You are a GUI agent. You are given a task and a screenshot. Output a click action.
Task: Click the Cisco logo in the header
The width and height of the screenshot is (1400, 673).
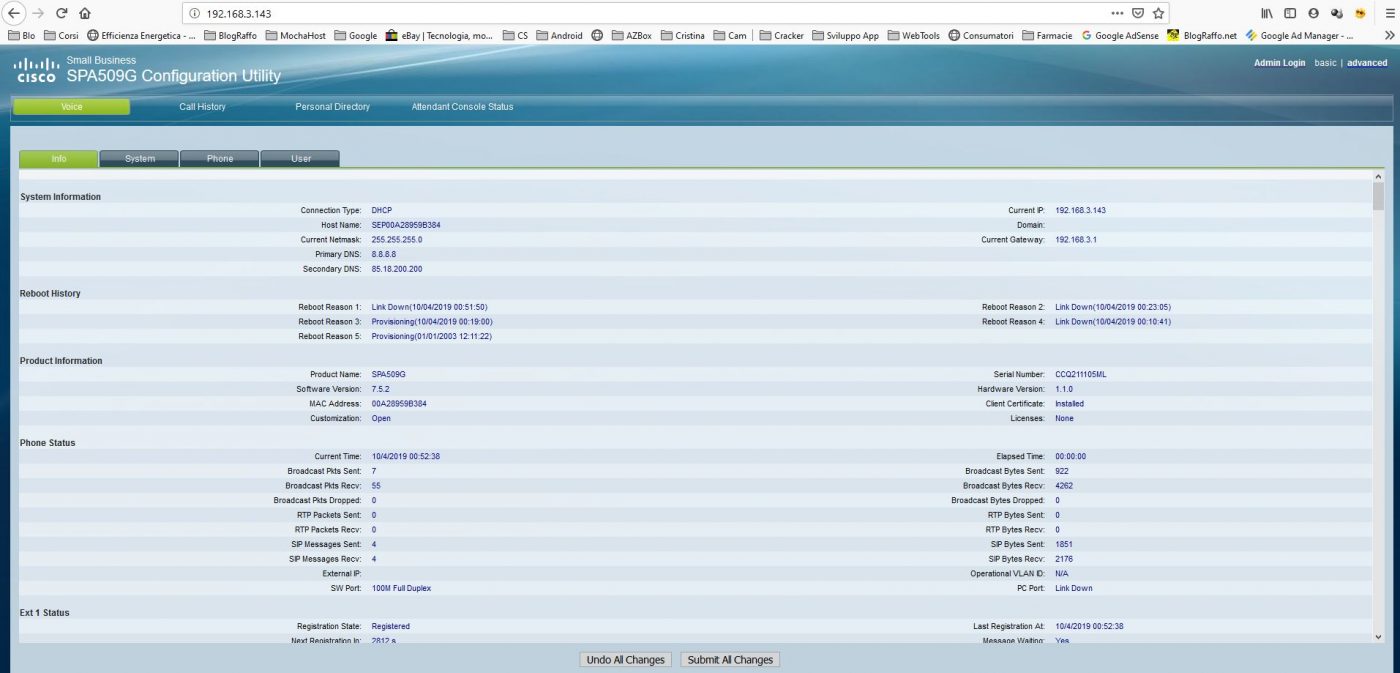(x=35, y=70)
